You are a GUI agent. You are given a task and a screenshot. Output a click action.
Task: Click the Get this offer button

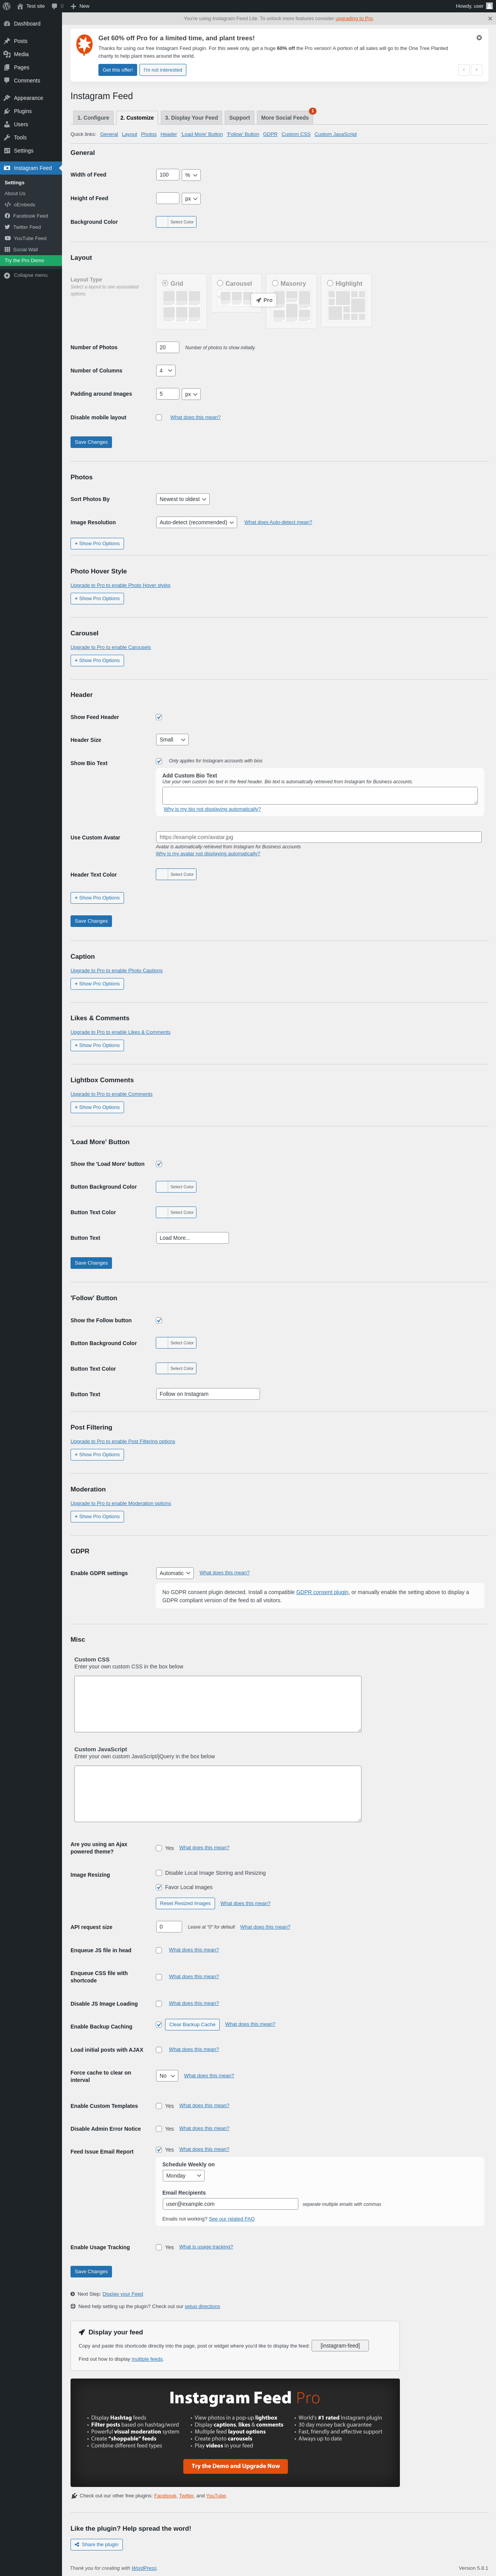(117, 70)
